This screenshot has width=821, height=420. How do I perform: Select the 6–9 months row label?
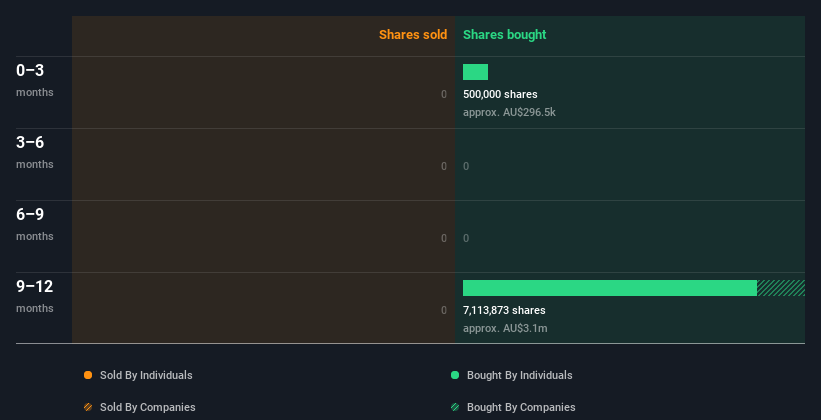[33, 223]
